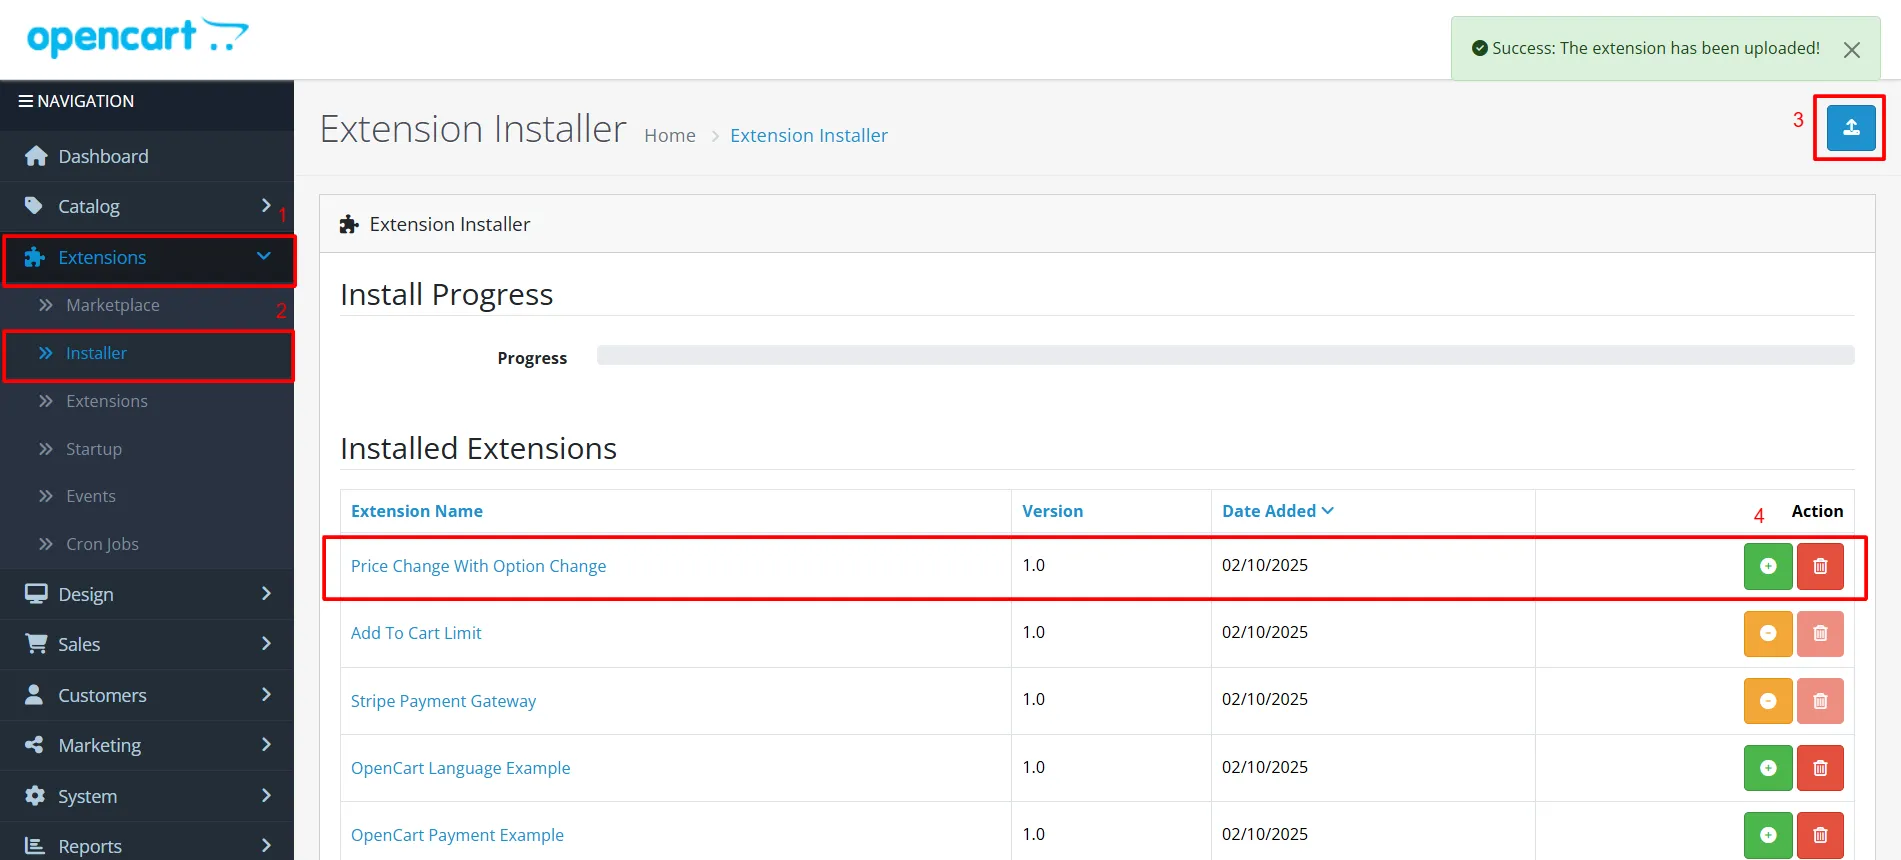Dismiss the success upload notification
Screen dimensions: 1901x860
pos(1851,50)
